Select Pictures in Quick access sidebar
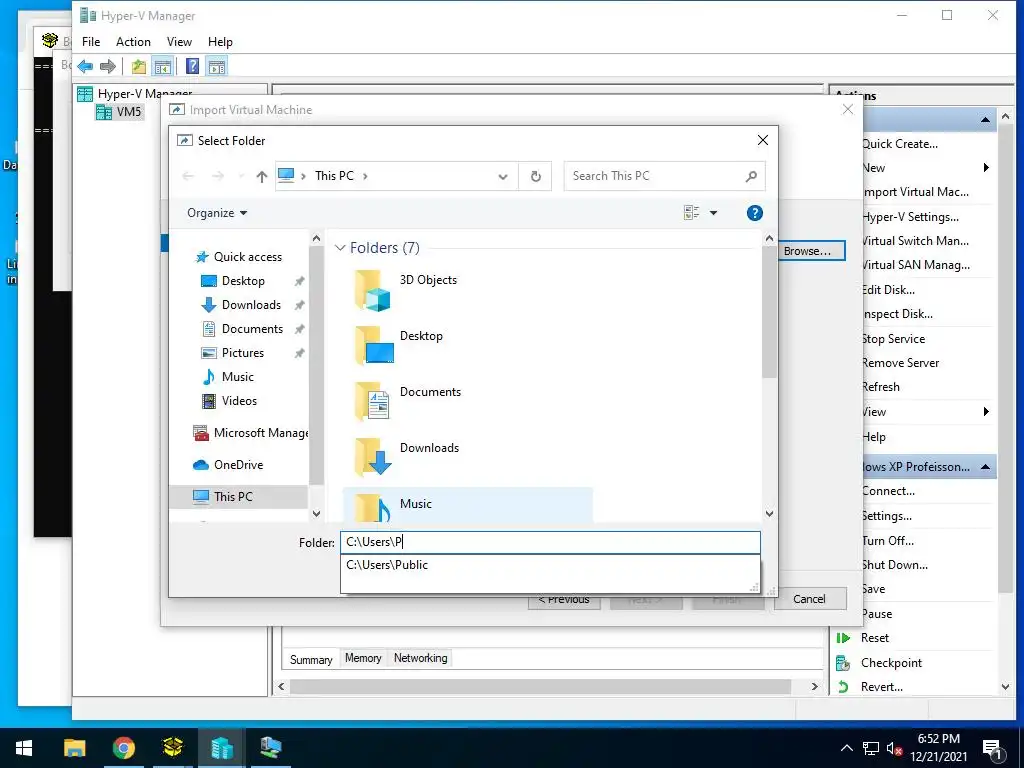This screenshot has width=1024, height=768. [x=242, y=353]
